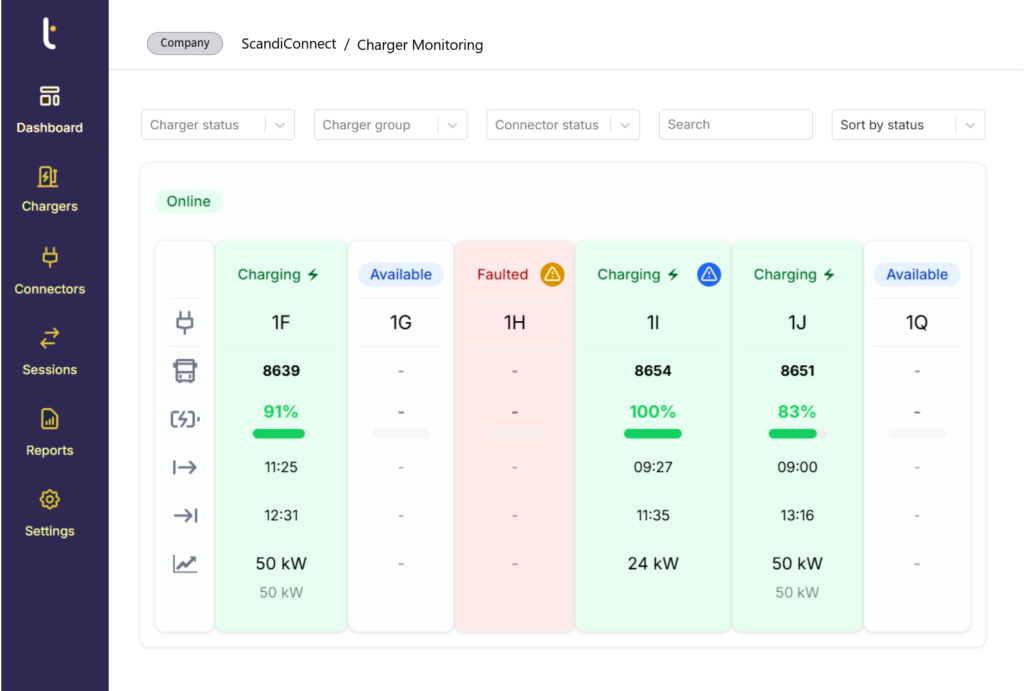Expand the Charger group filter

(x=390, y=124)
